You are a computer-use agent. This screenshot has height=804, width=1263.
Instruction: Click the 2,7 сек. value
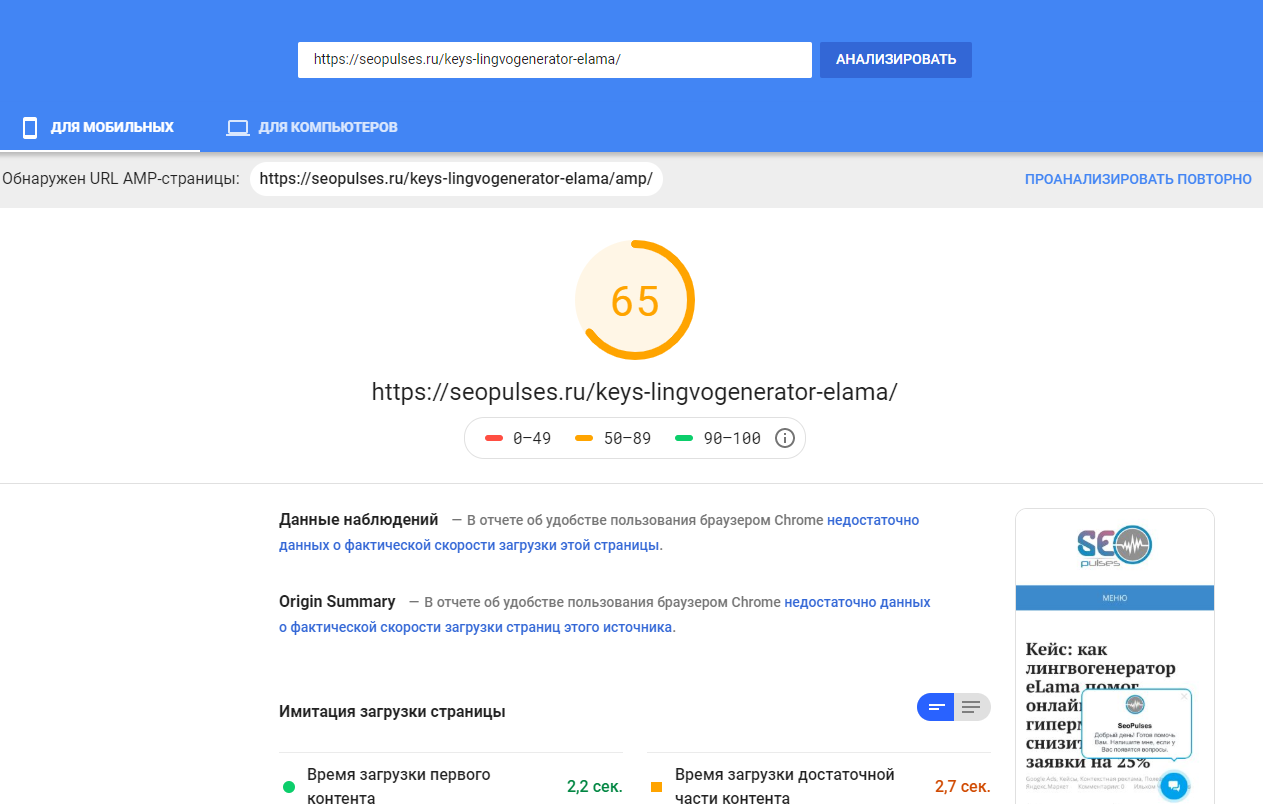coord(963,787)
